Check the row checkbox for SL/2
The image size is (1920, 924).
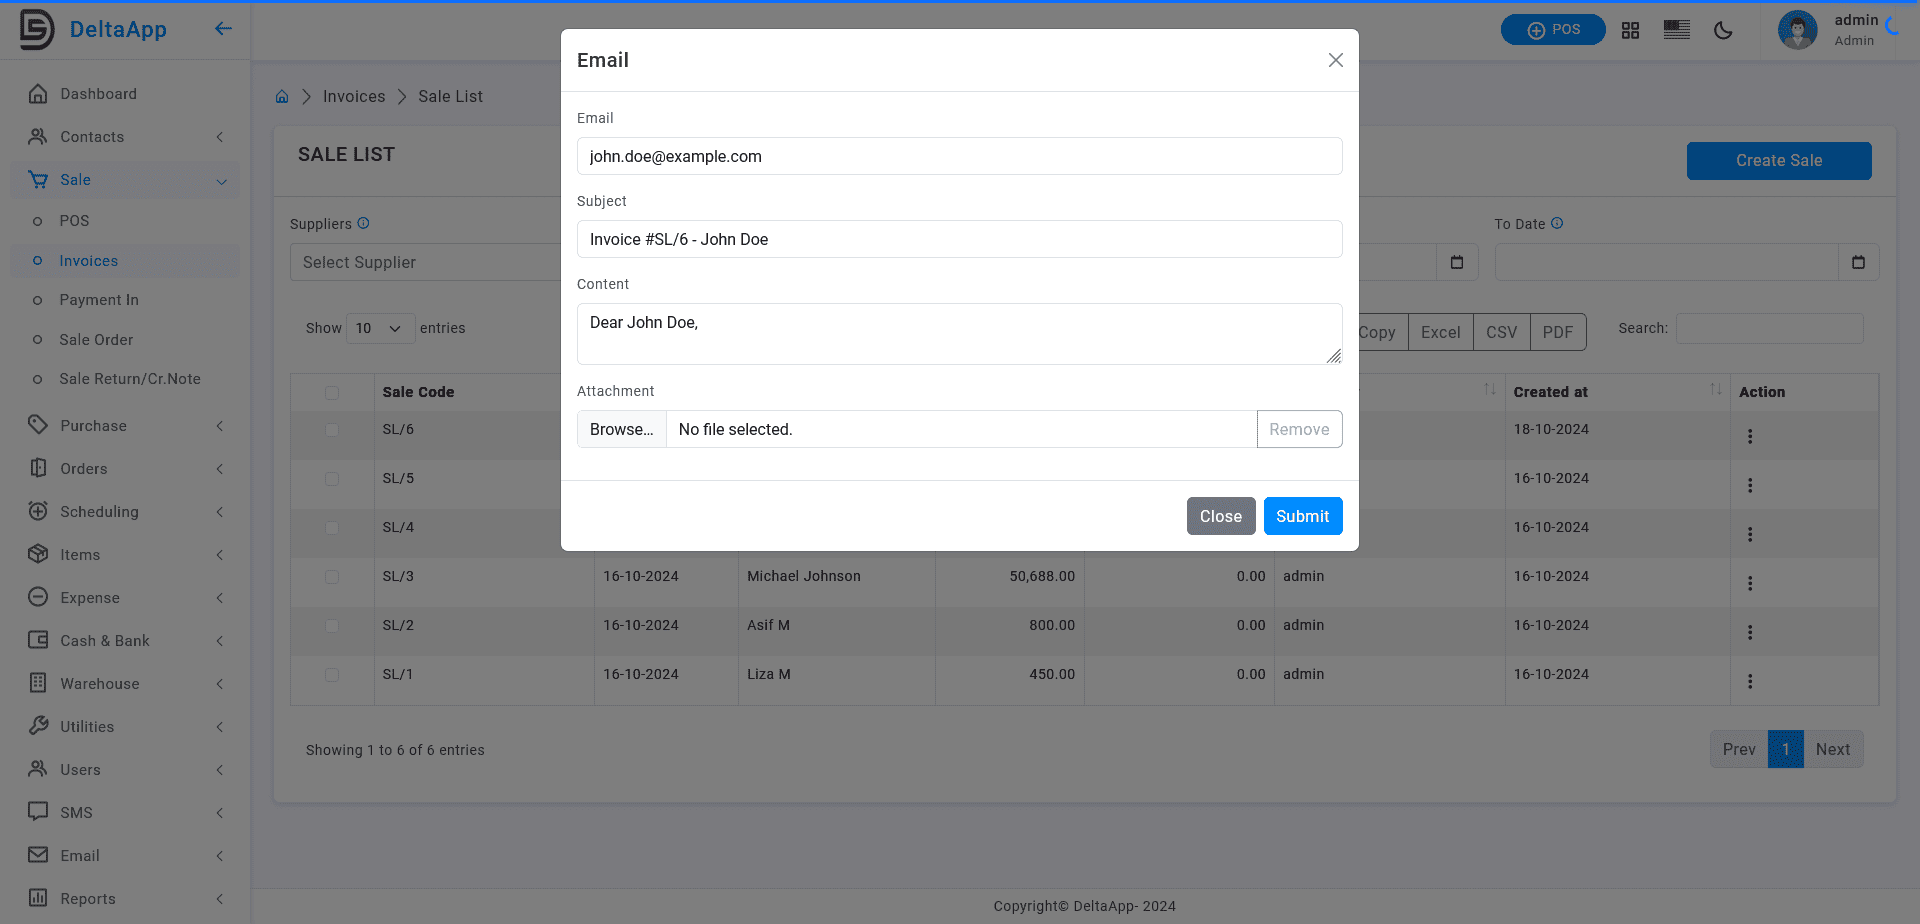[332, 627]
